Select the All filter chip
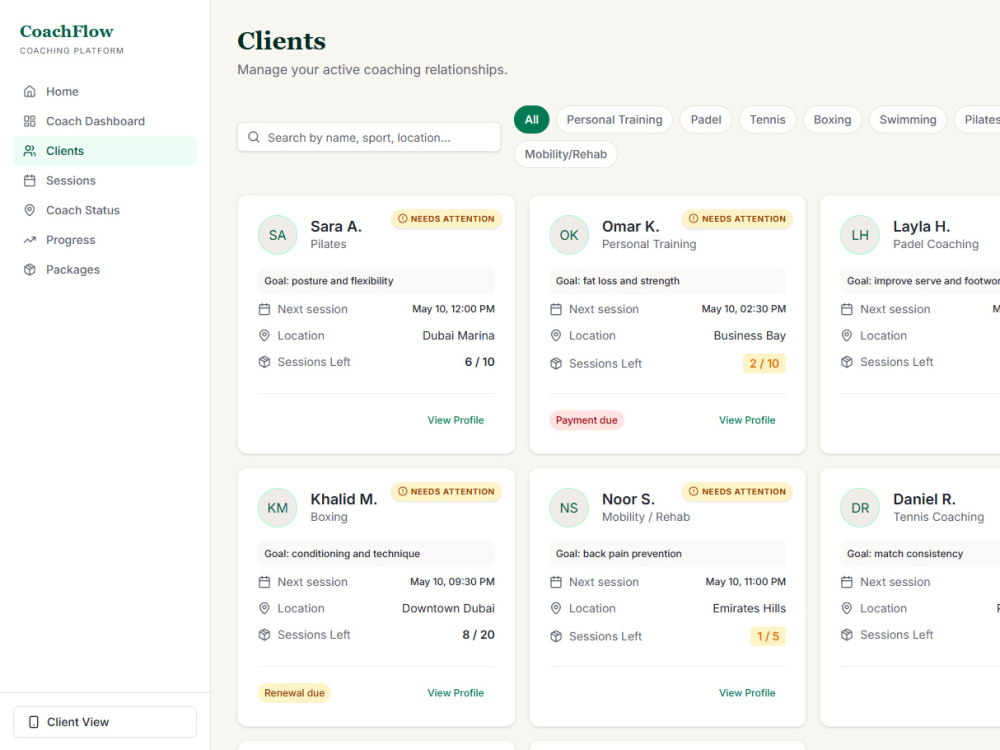This screenshot has width=1000, height=750. pyautogui.click(x=531, y=119)
